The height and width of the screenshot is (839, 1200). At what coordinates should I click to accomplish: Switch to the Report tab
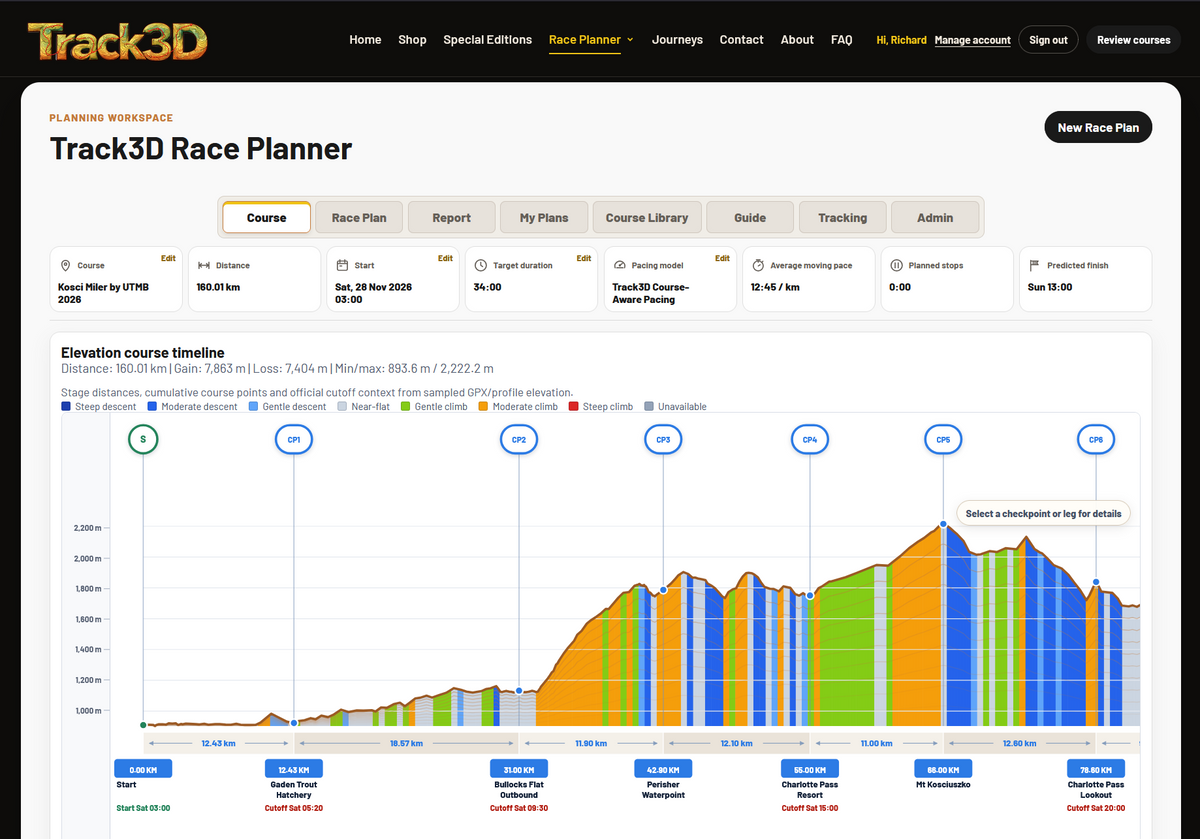452,217
